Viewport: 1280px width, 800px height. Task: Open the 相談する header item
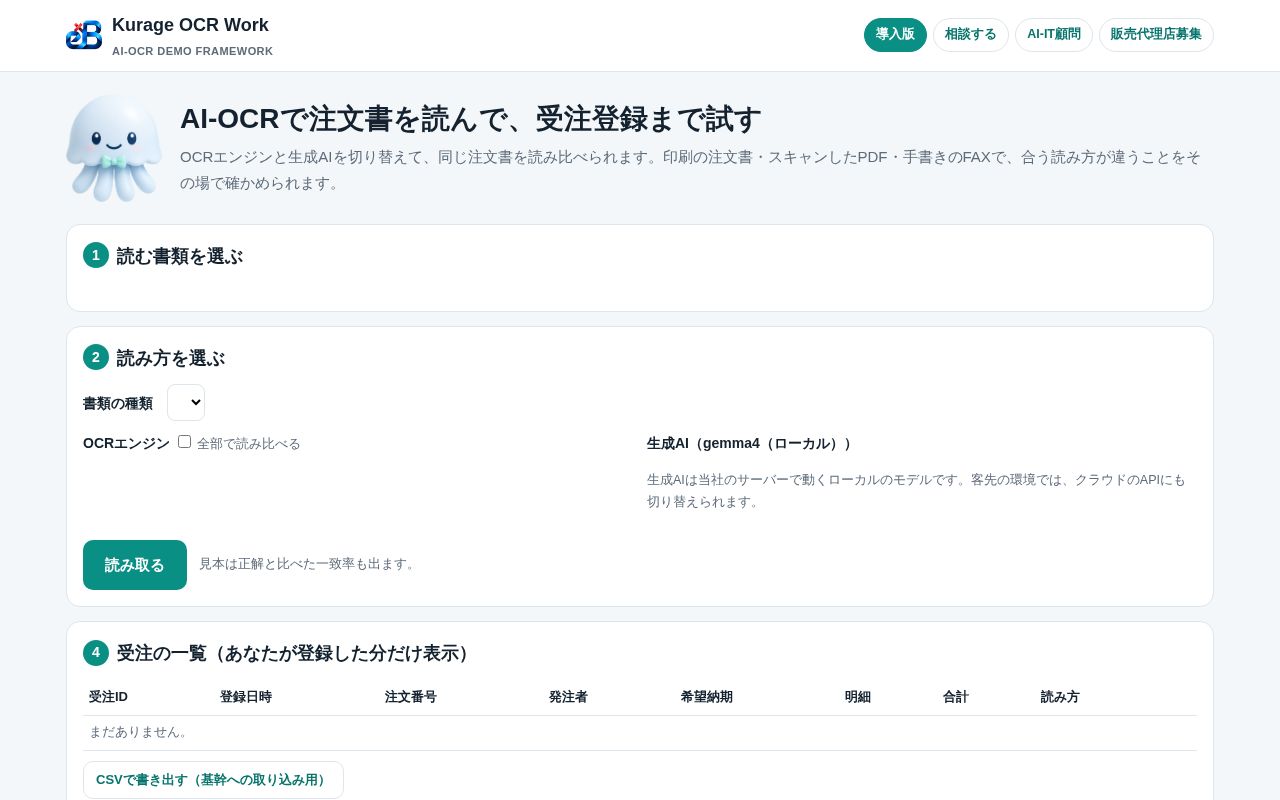(x=971, y=35)
